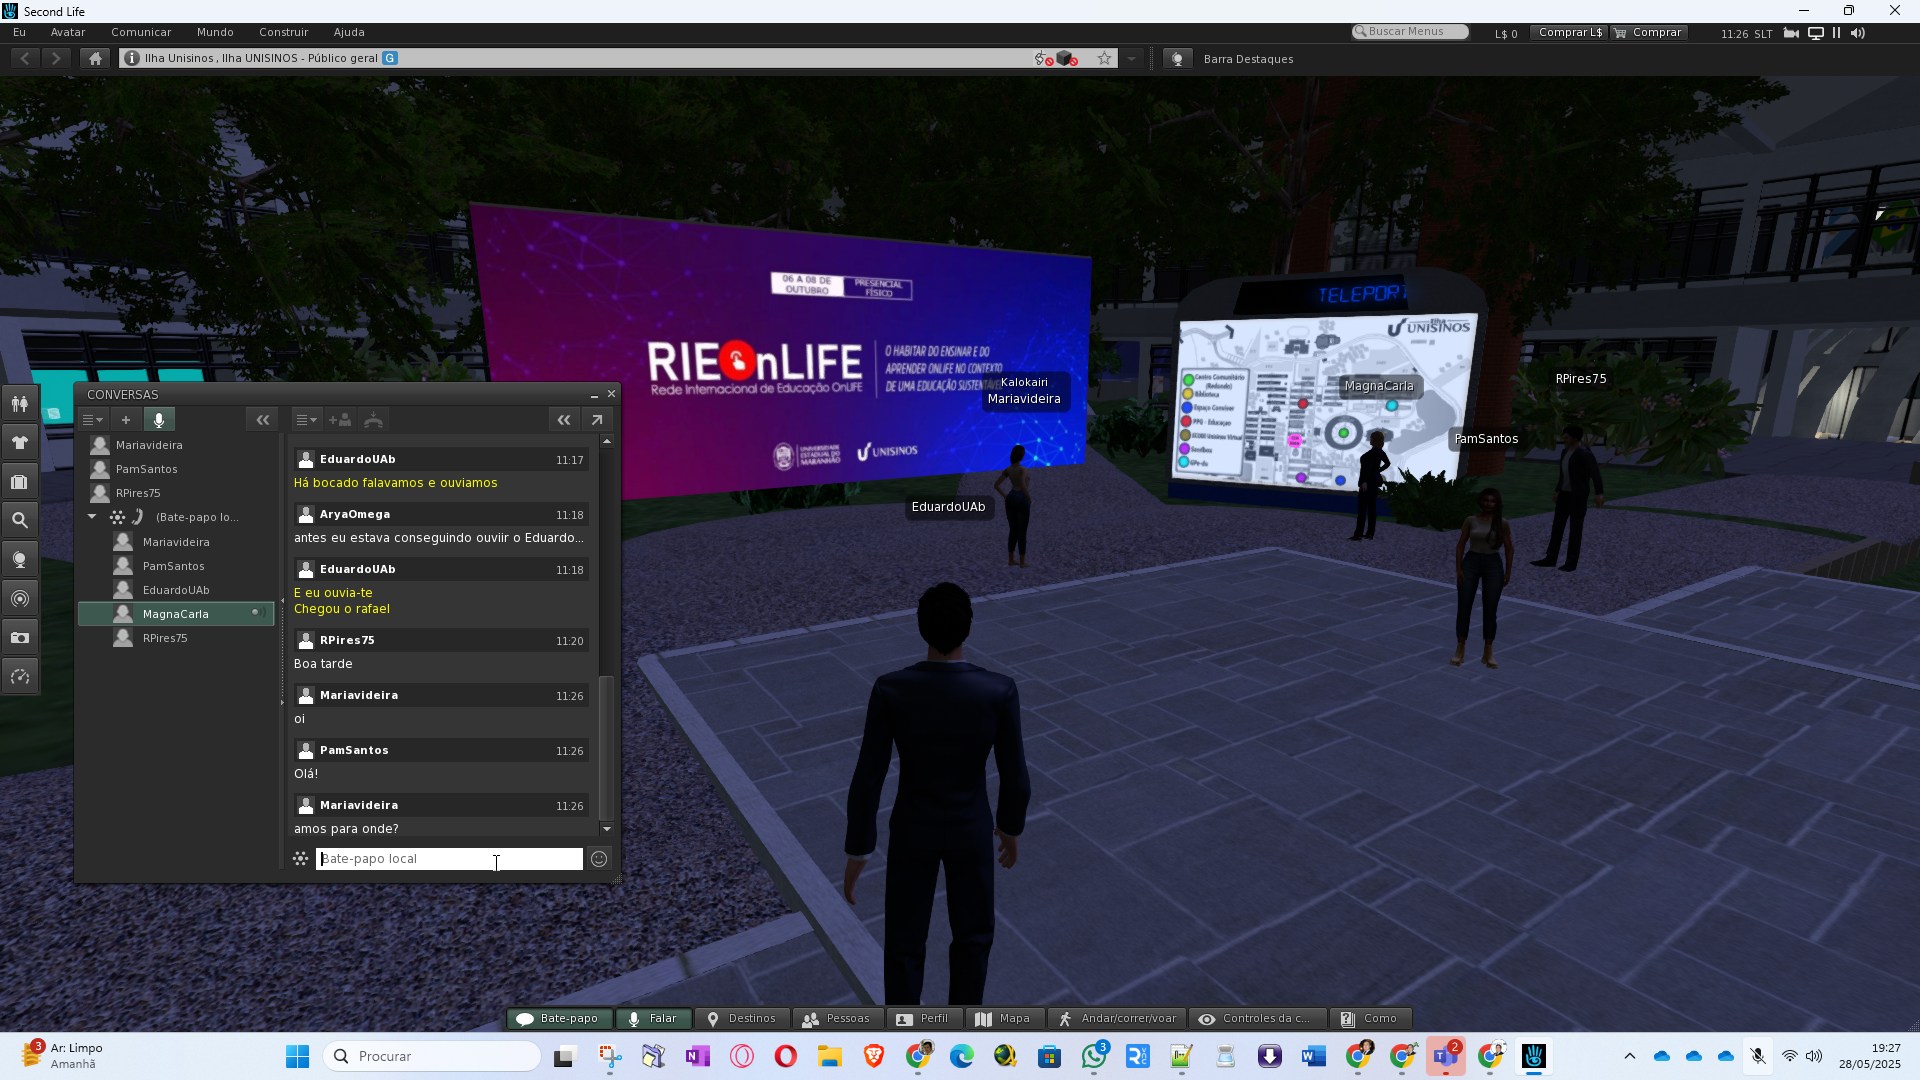Toggle the Bate-papo chat button in the bottom toolbar

pos(559,1018)
